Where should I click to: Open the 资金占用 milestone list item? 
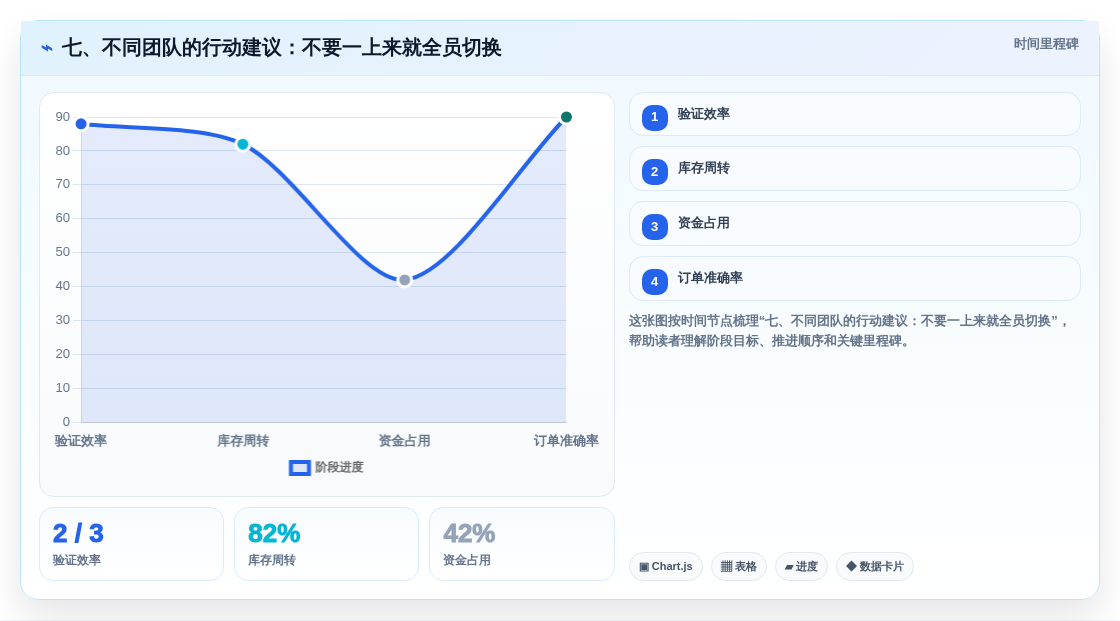coord(854,224)
